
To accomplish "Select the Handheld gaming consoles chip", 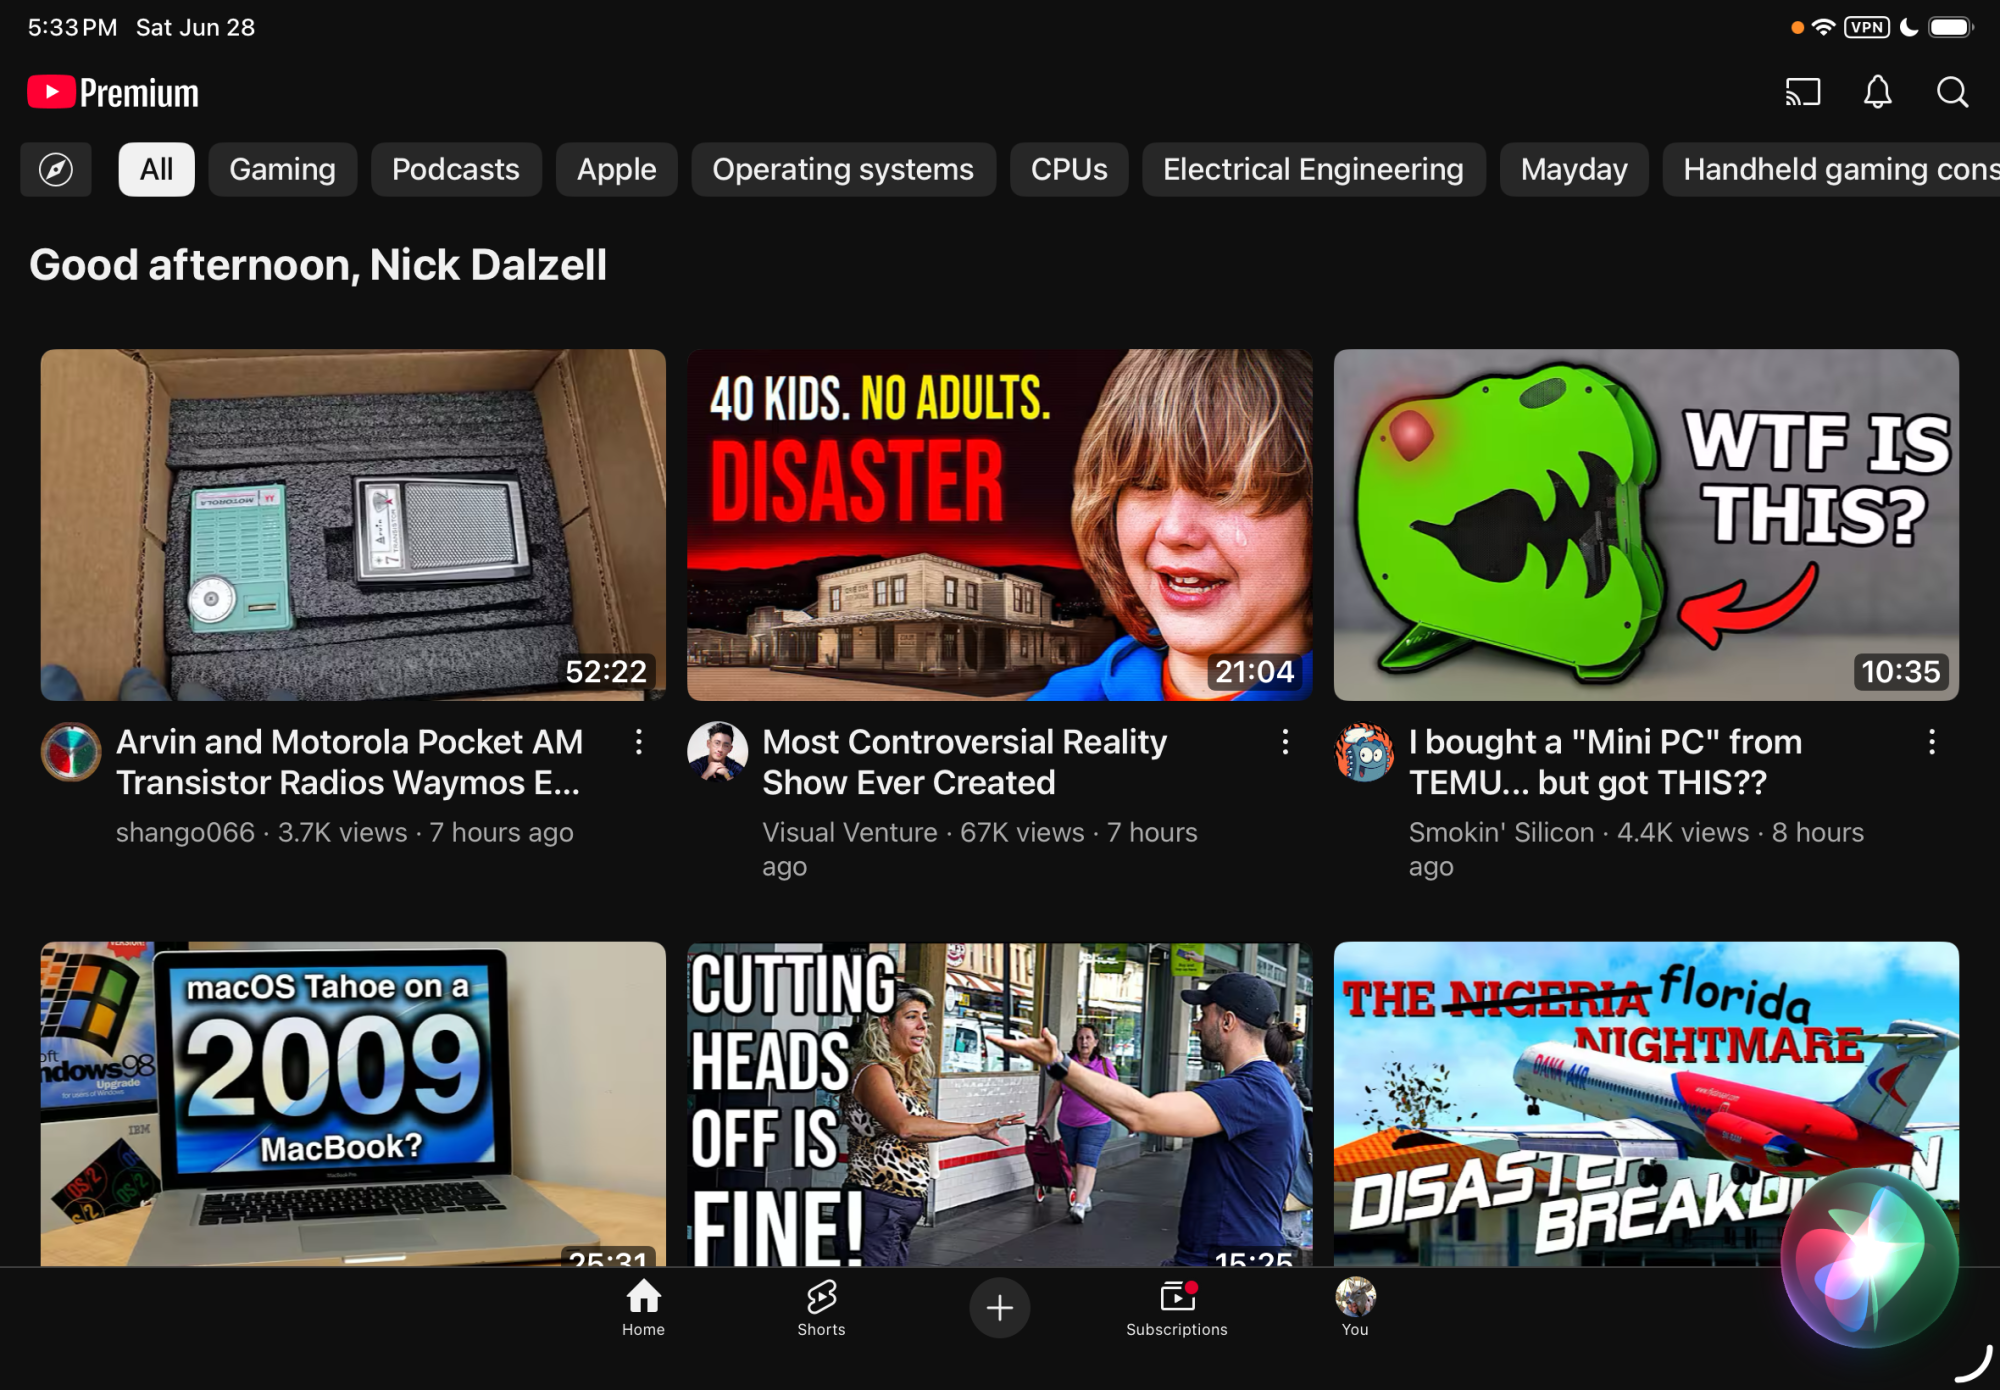I will click(x=1832, y=169).
